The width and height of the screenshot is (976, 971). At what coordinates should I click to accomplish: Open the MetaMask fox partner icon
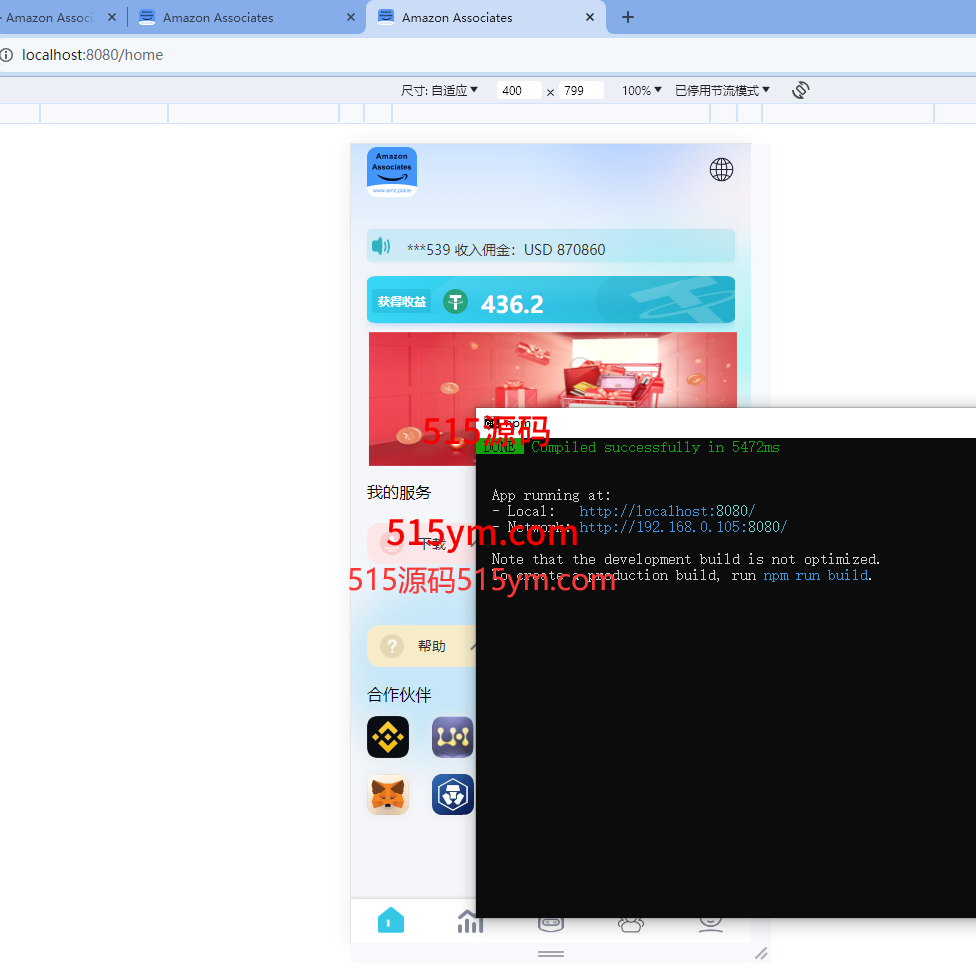coord(388,795)
